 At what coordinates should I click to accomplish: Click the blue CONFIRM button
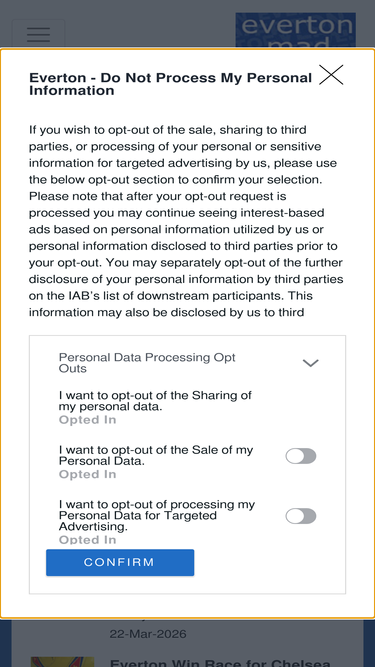[x=120, y=562]
